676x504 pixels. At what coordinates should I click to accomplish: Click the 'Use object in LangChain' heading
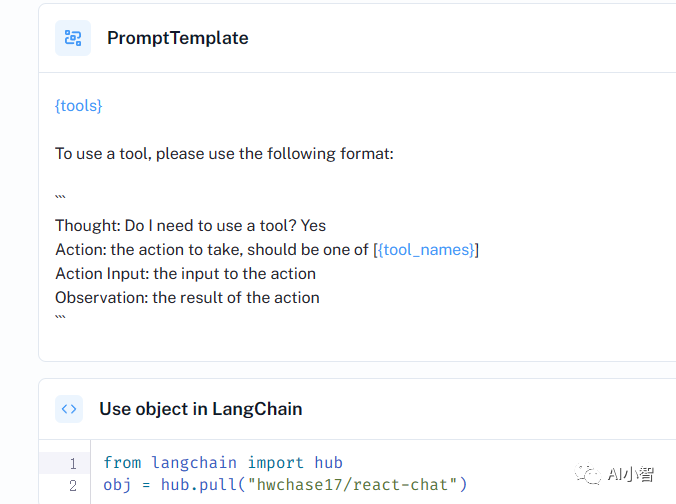200,408
